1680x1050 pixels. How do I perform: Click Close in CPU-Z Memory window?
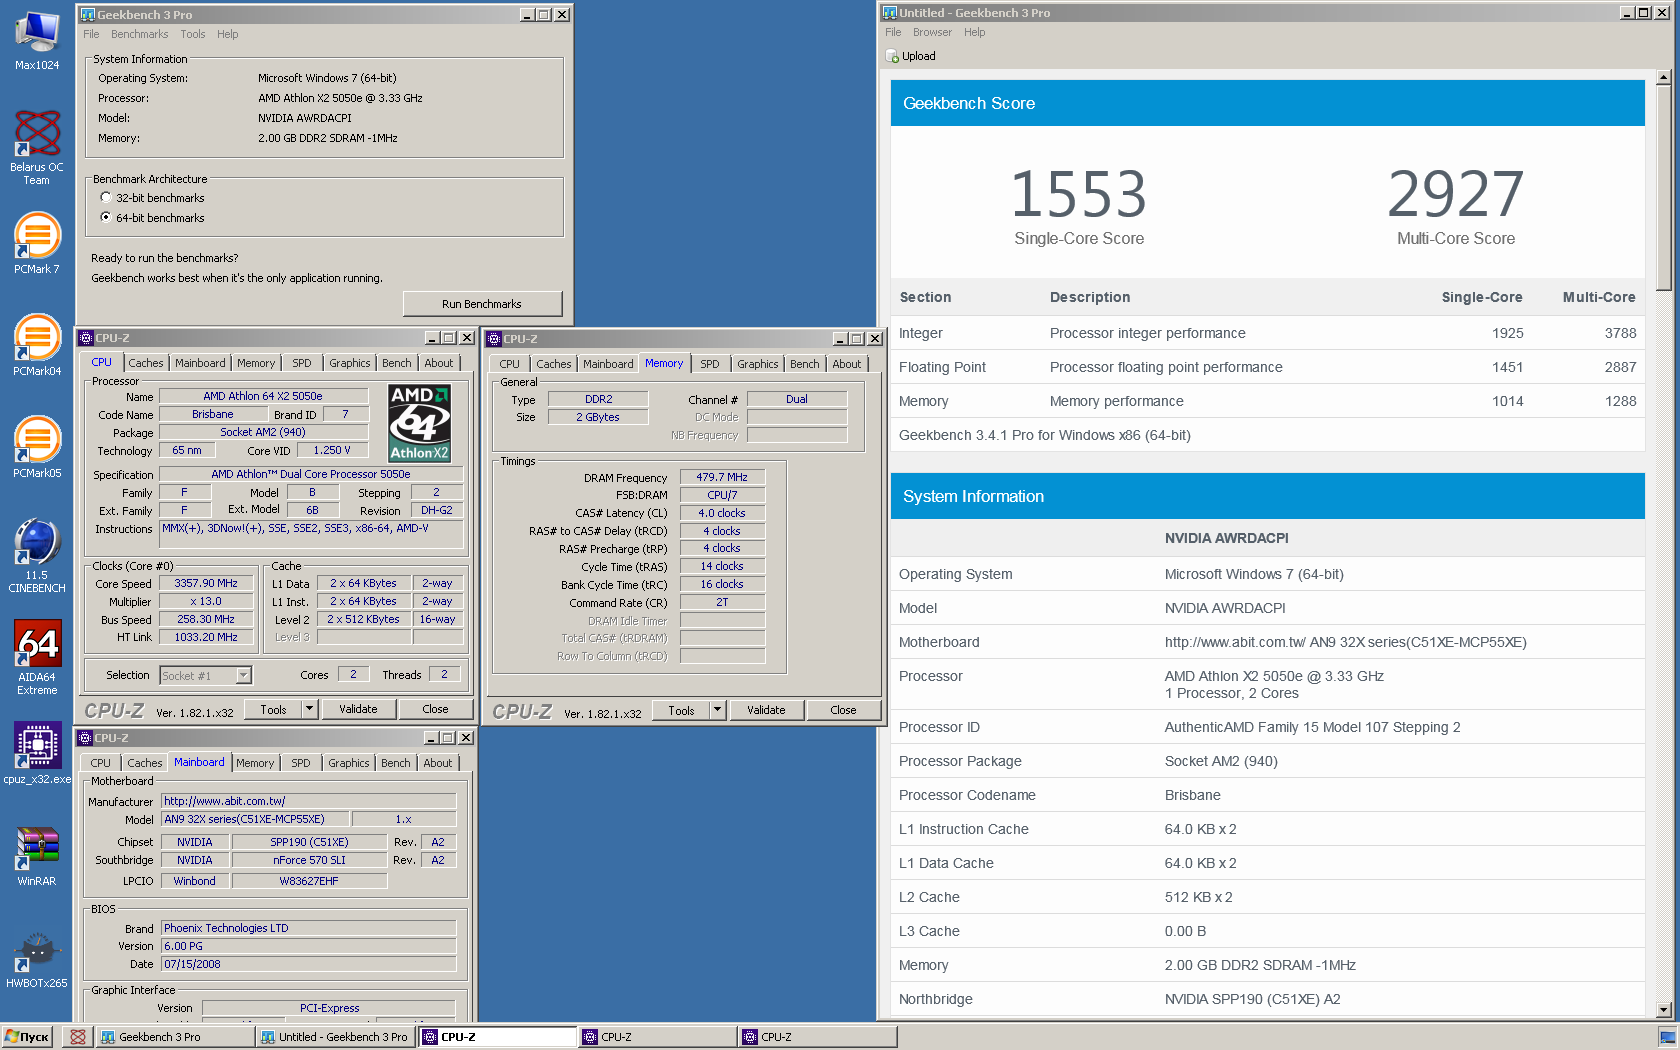coord(843,710)
